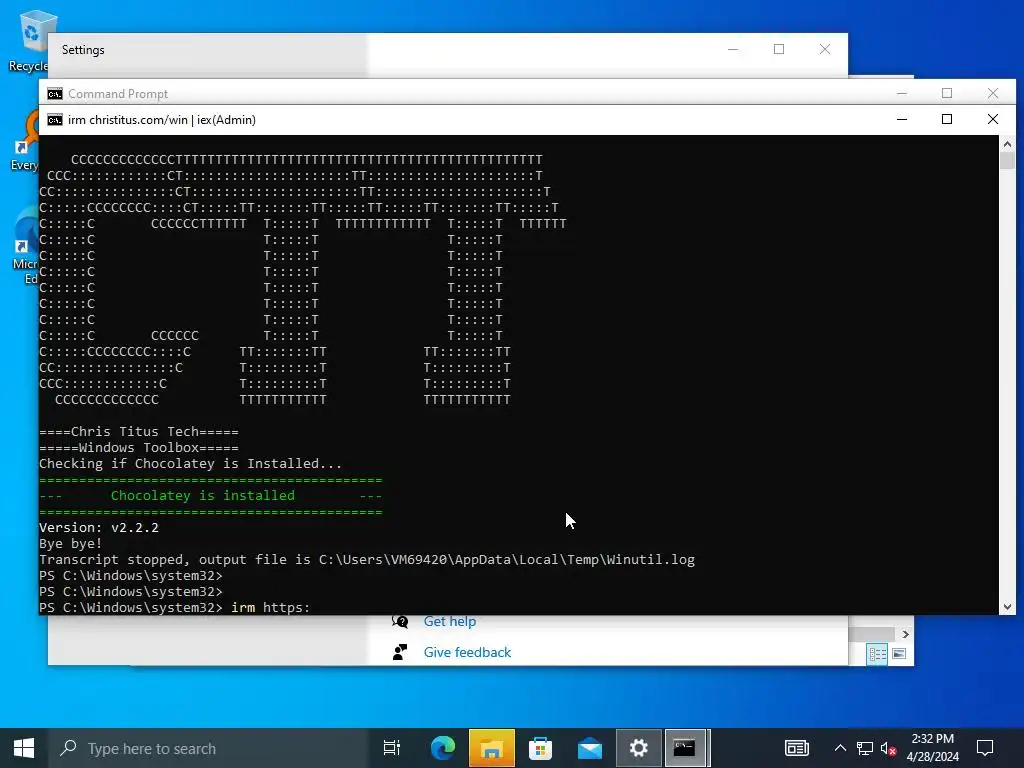Click the PowerShell scrollbar down arrow

(x=1007, y=607)
